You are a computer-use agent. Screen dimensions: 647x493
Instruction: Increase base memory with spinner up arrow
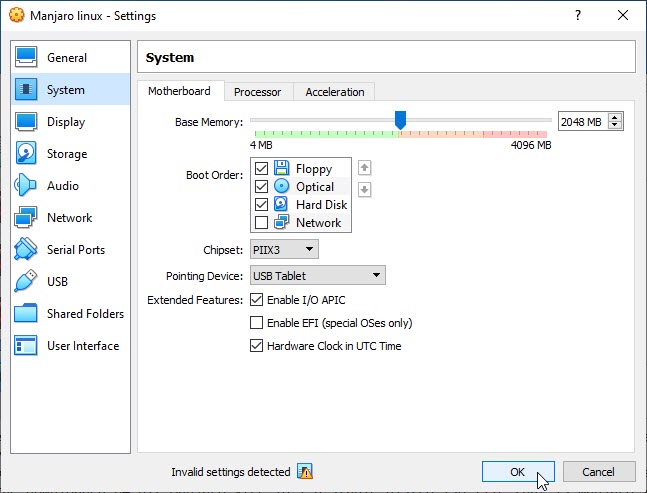615,118
